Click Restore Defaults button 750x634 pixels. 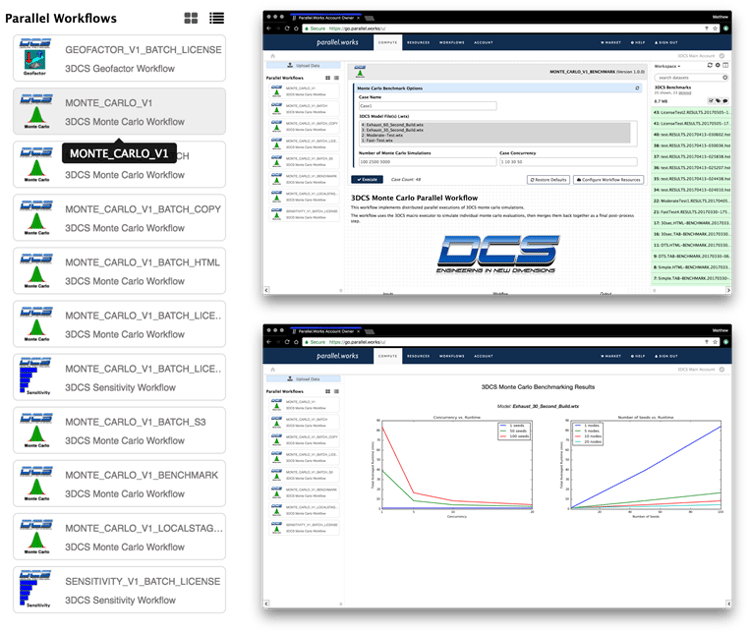tap(548, 179)
